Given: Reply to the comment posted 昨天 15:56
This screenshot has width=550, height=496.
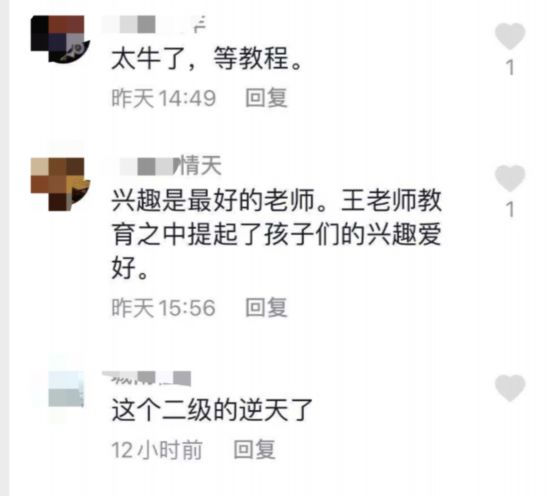Looking at the screenshot, I should tap(266, 308).
